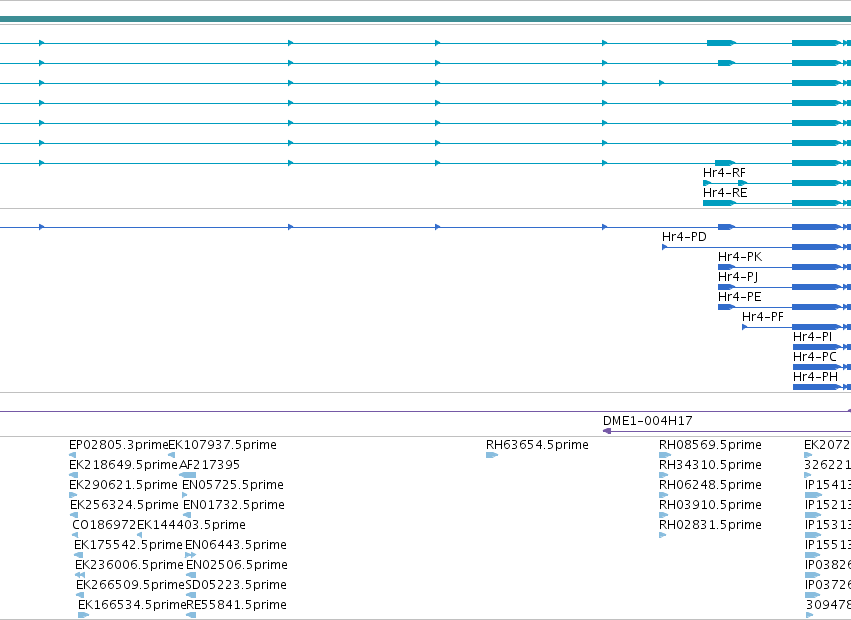
Task: Click the EN06443.5prime label
Action: [236, 545]
